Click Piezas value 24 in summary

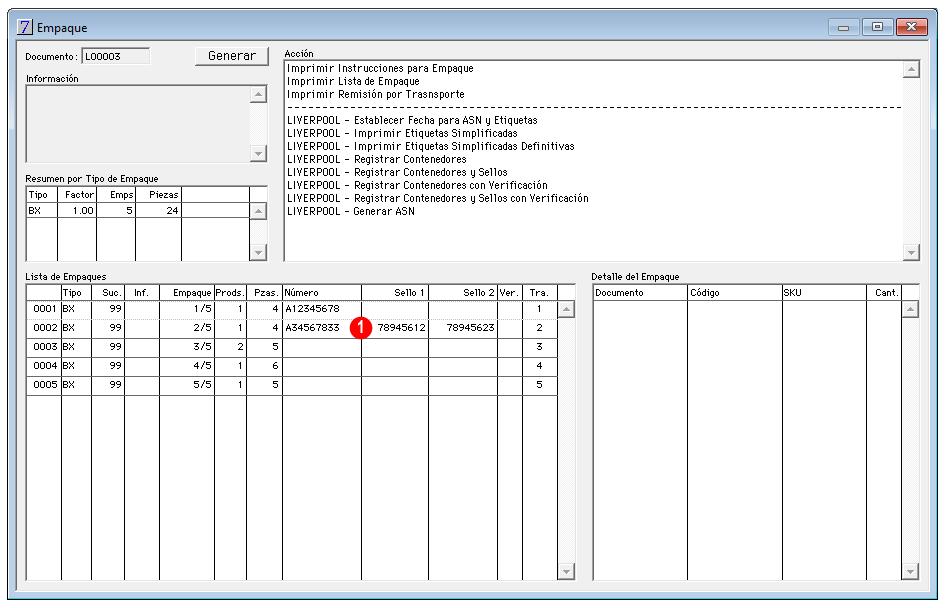point(172,211)
